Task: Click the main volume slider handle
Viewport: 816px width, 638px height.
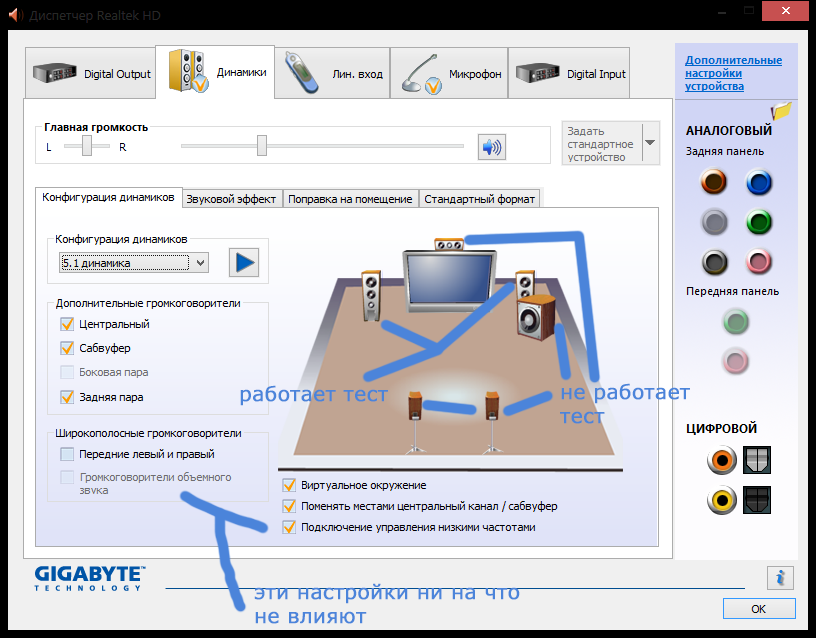Action: click(x=261, y=146)
